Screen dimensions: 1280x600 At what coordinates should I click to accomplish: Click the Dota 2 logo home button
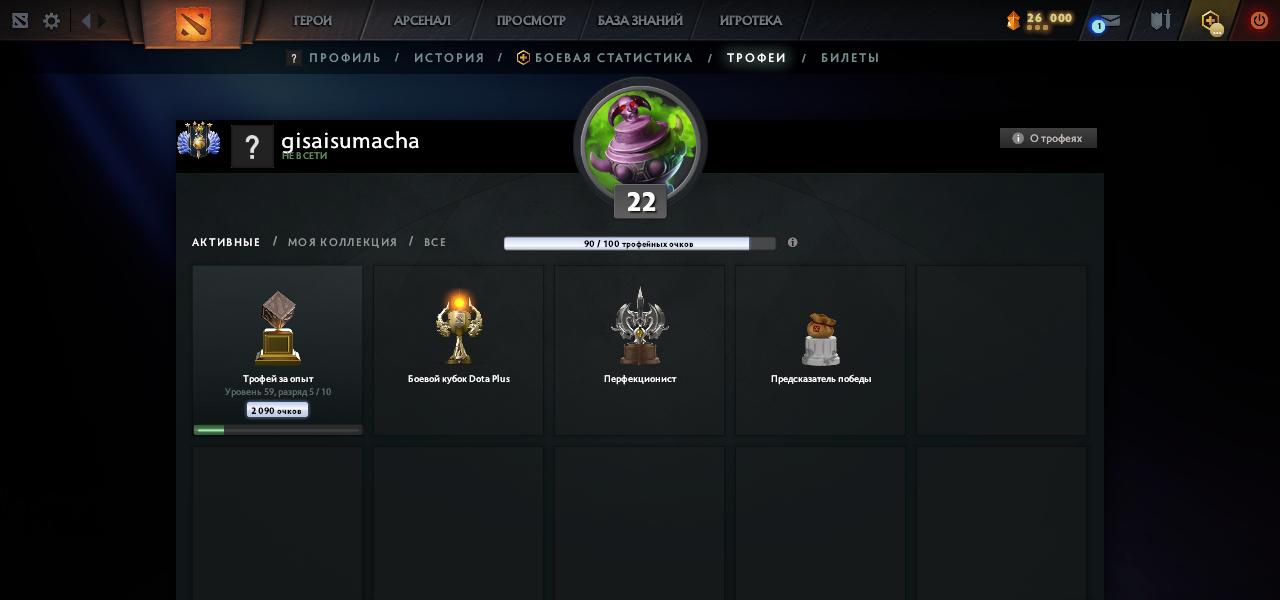coord(192,23)
